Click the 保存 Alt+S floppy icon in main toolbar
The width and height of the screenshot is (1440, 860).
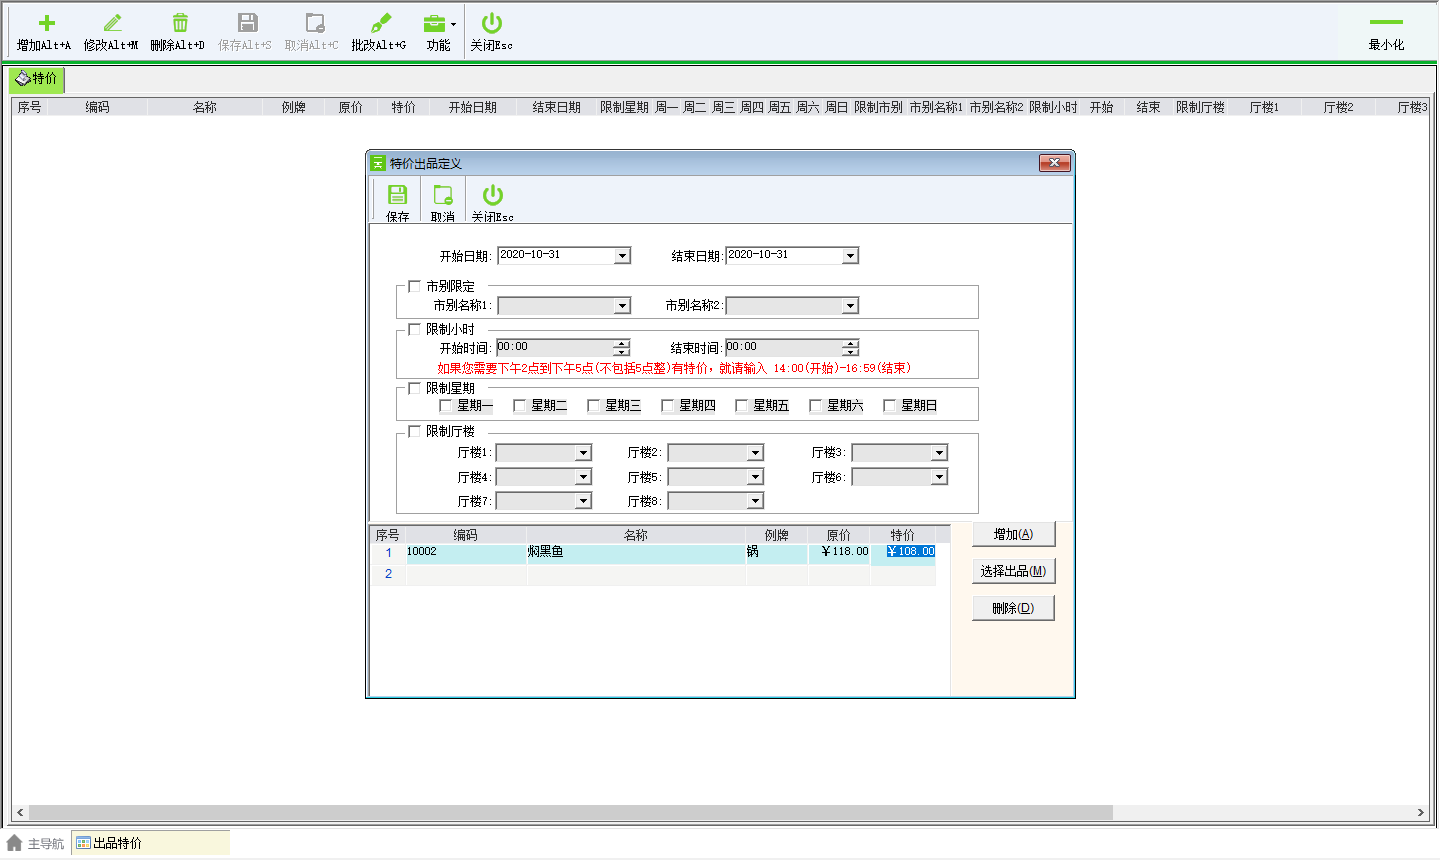[247, 23]
